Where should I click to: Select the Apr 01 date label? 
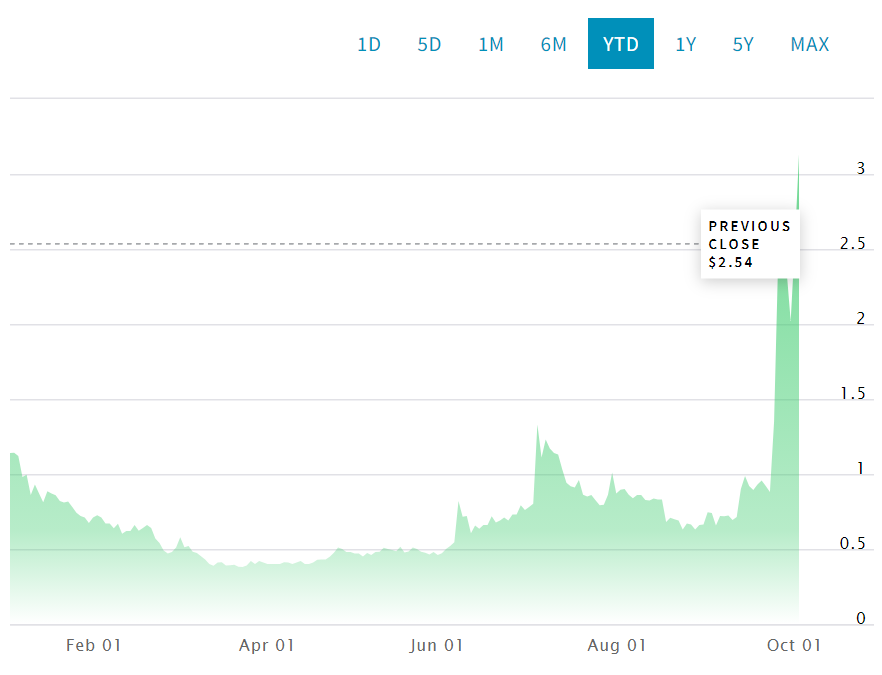pyautogui.click(x=267, y=645)
